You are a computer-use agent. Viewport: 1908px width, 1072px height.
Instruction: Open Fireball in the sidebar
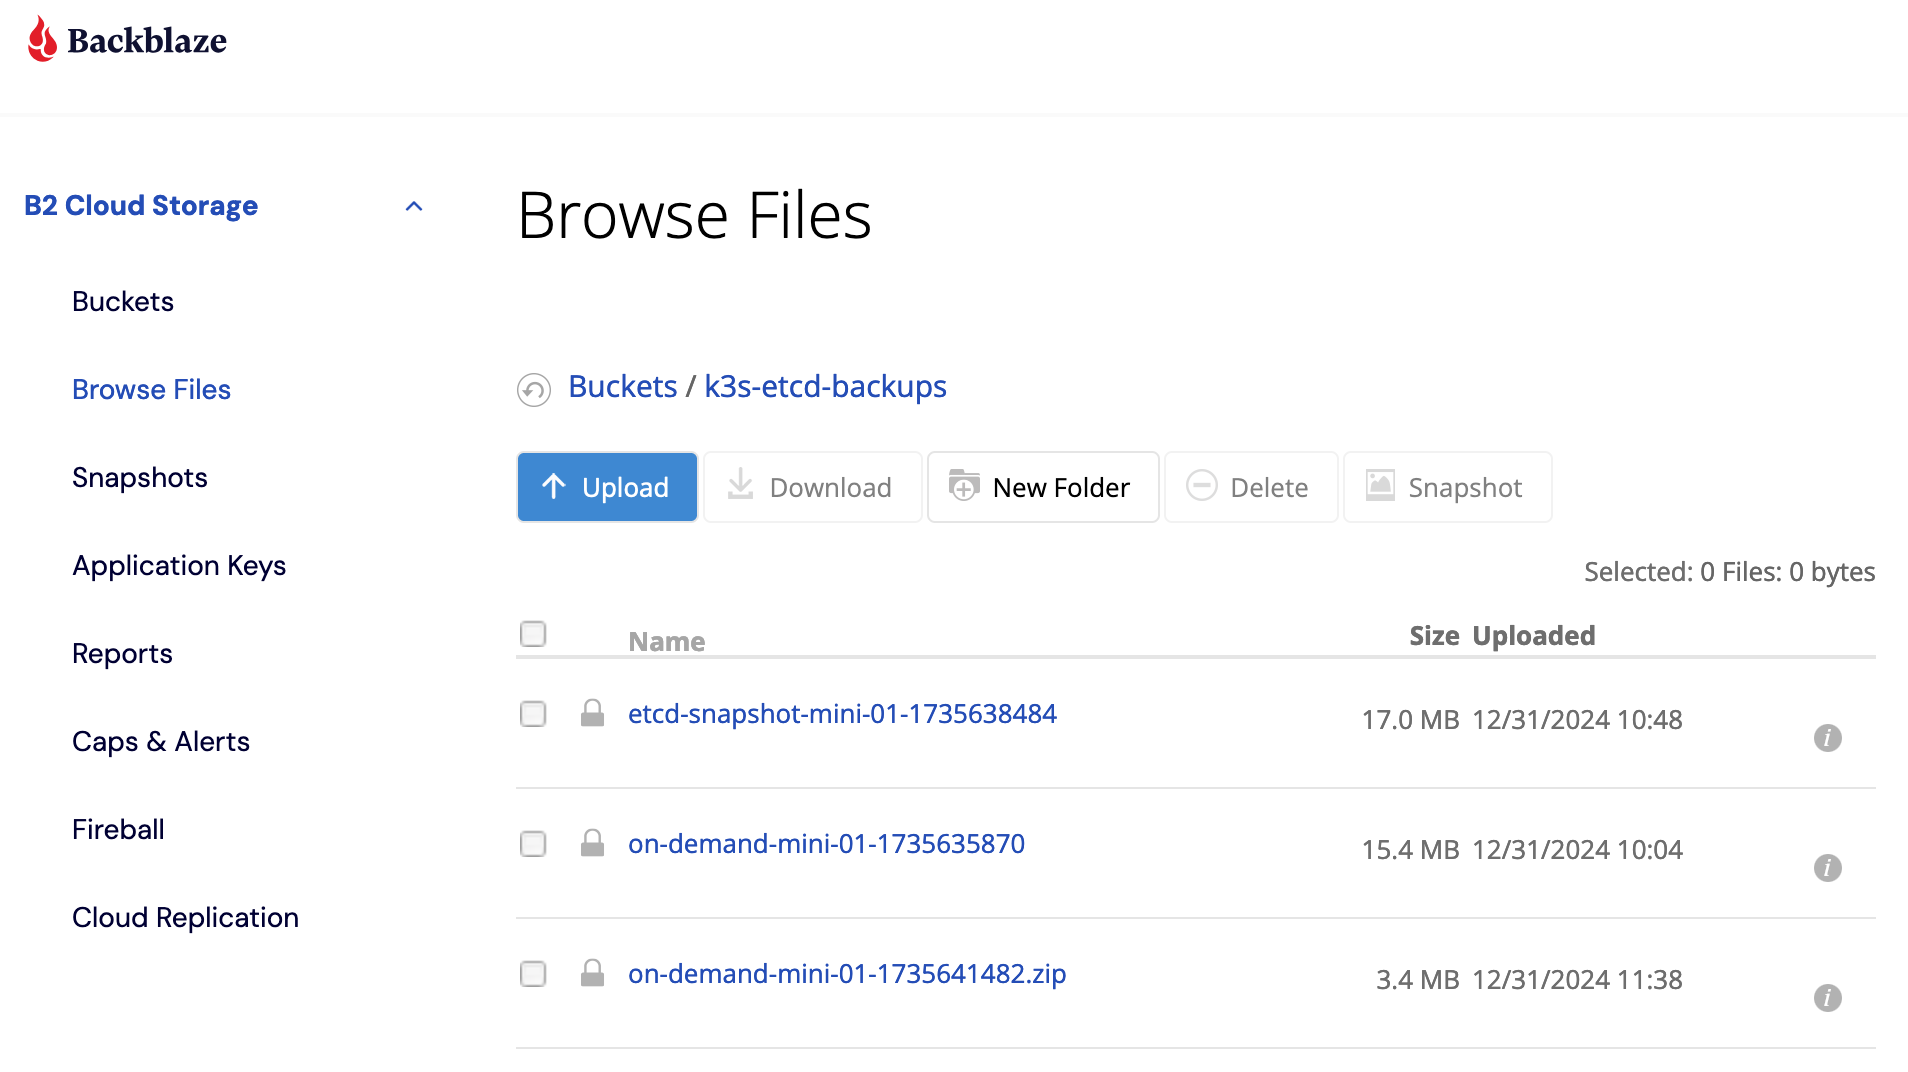coord(118,829)
